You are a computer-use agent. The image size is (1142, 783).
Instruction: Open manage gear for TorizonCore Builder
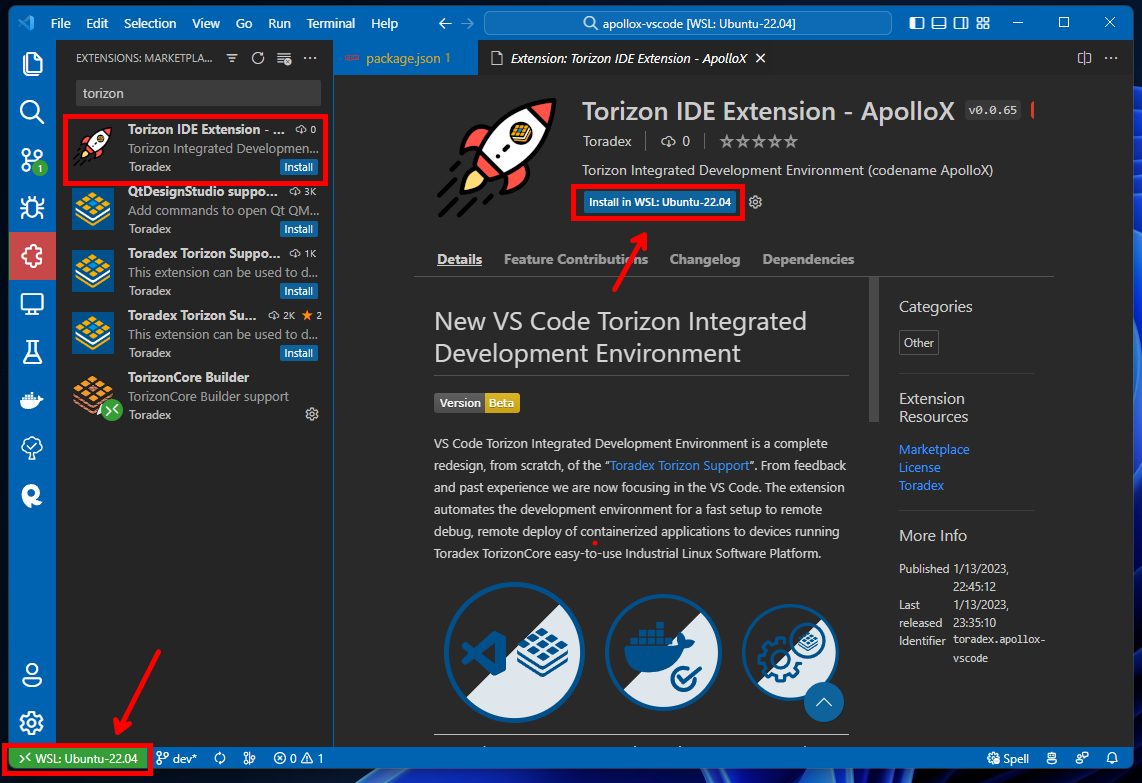coord(312,414)
